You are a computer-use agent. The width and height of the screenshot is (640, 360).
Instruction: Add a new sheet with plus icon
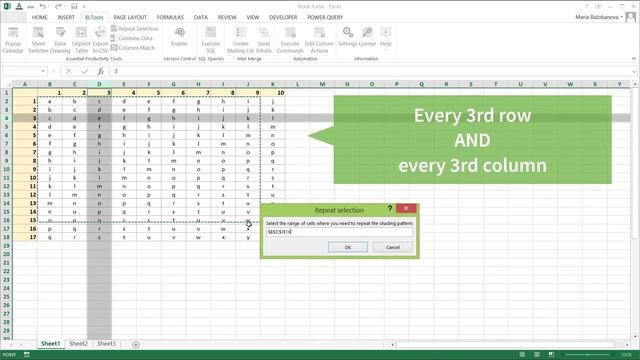pyautogui.click(x=136, y=344)
